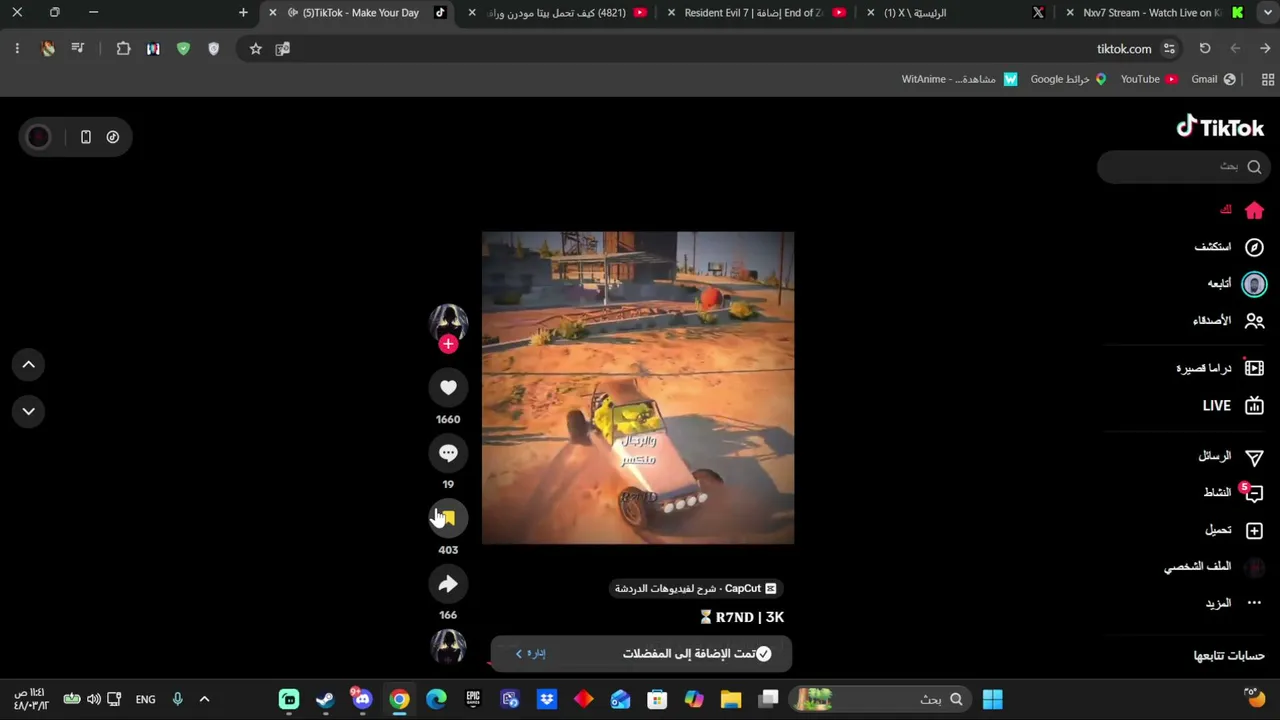Follow the creator with the red plus badge

pos(448,344)
